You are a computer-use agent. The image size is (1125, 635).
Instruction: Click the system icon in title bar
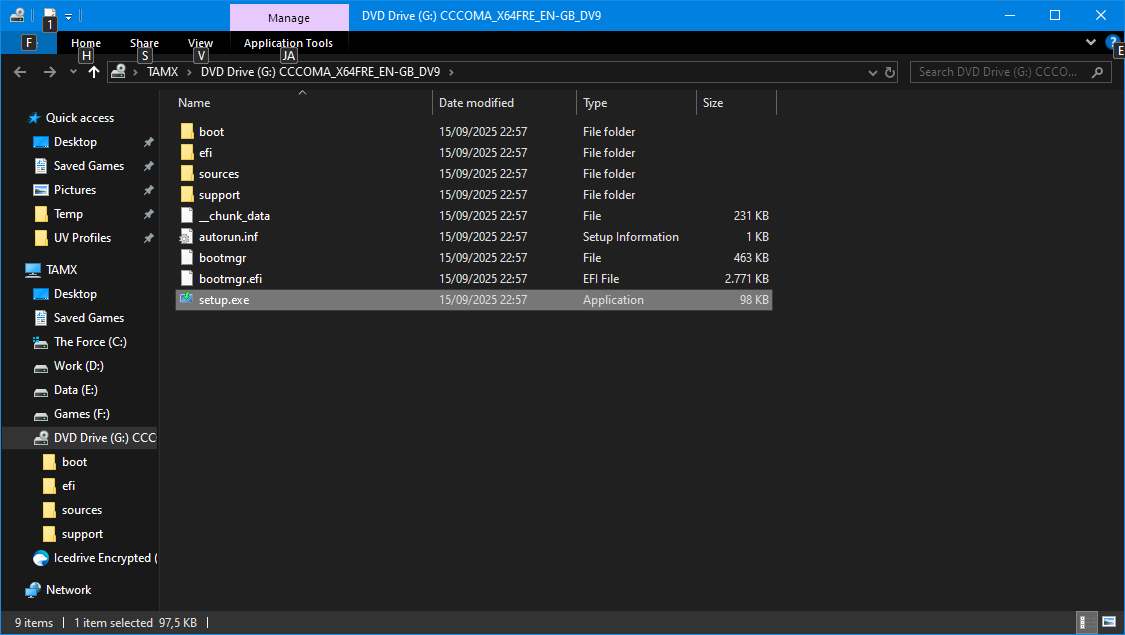click(17, 15)
